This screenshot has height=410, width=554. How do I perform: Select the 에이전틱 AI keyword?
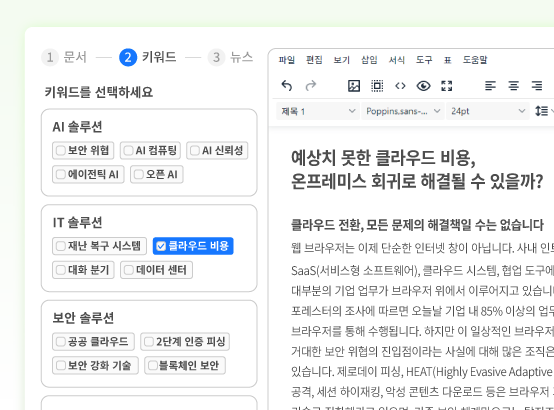(x=88, y=174)
